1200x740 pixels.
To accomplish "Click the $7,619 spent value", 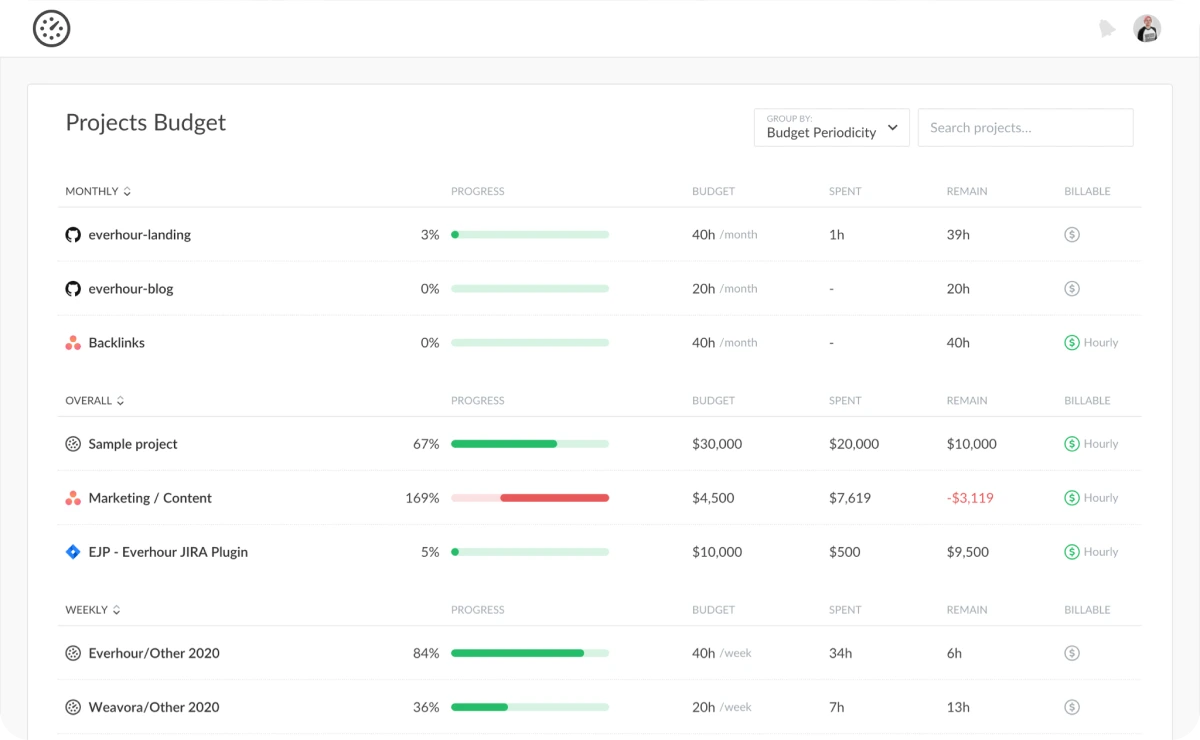I will [x=850, y=498].
